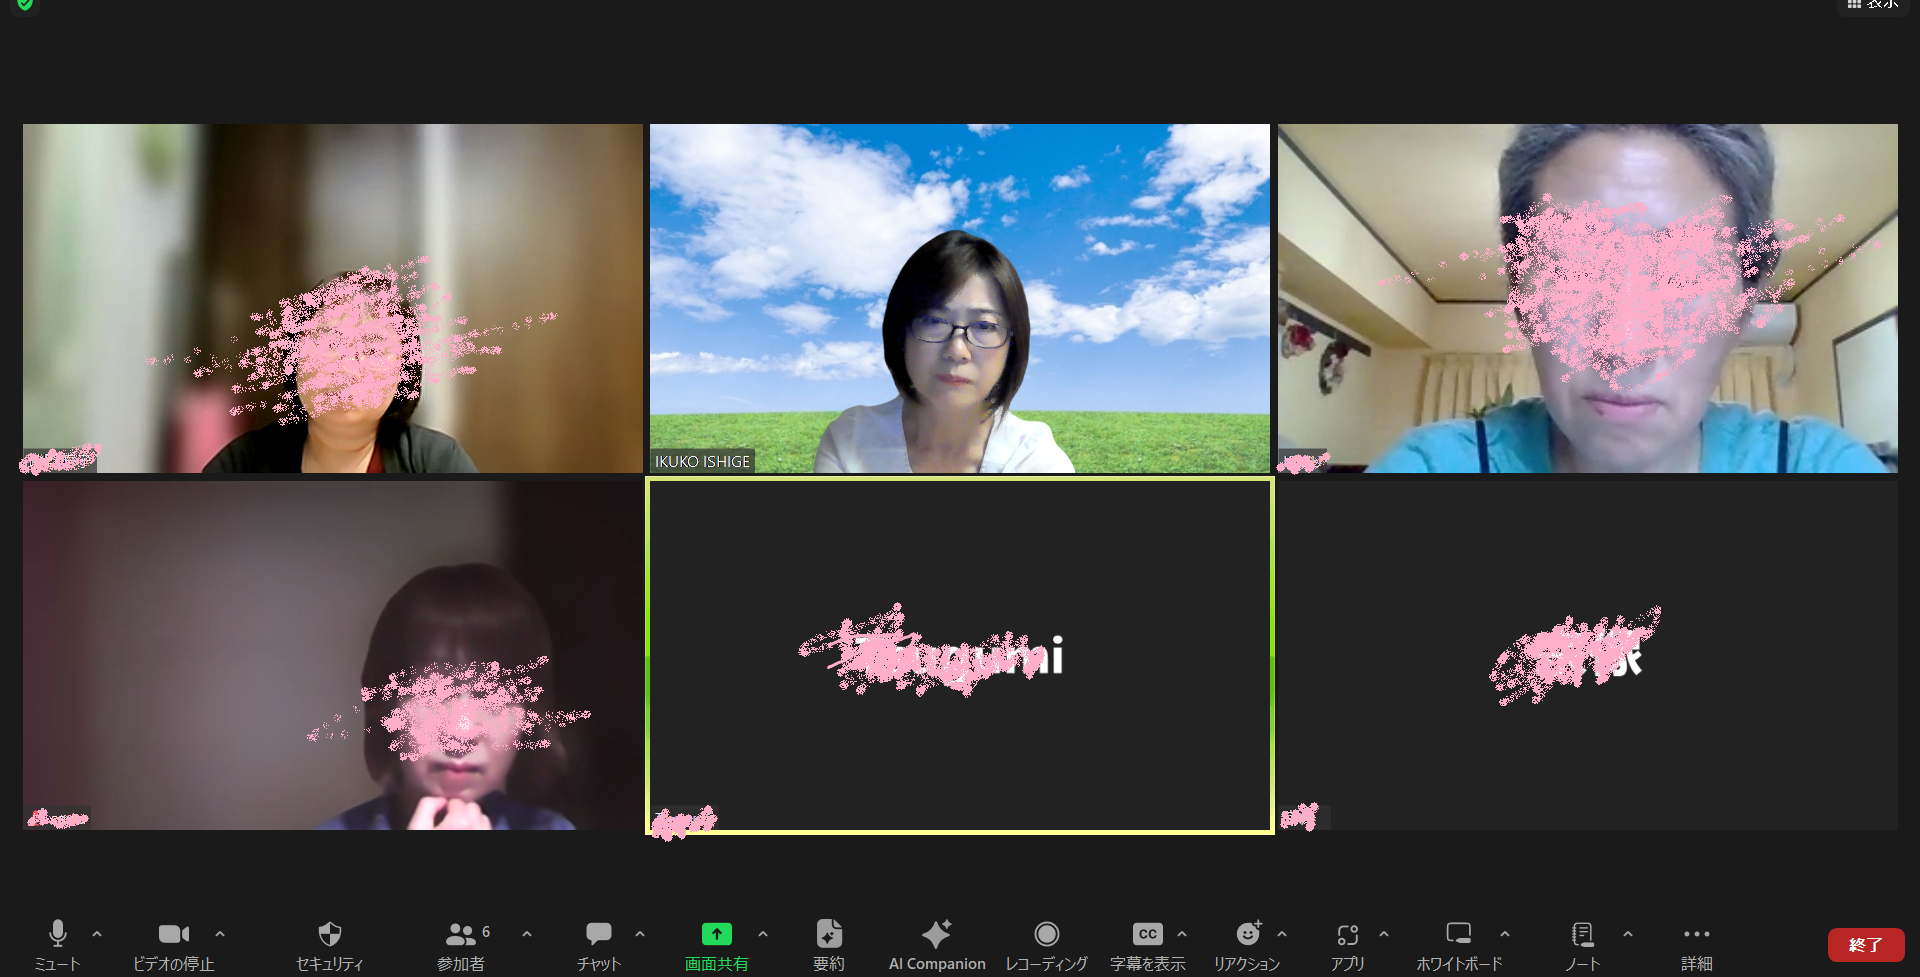Viewport: 1920px width, 977px height.
Task: Open the reactions smiley icon
Action: click(x=1247, y=935)
